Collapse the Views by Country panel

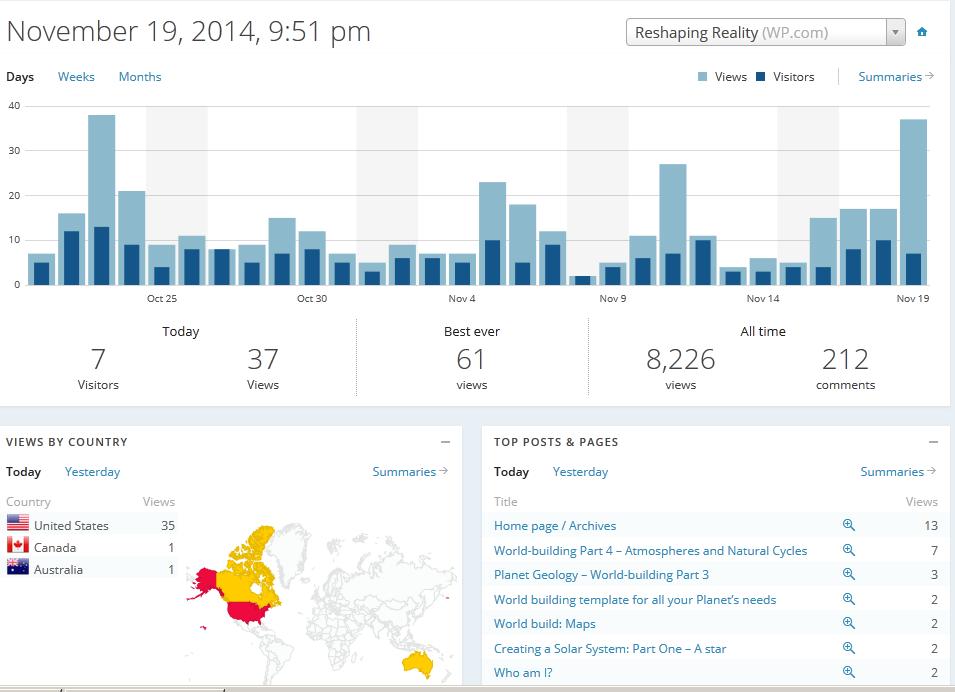[445, 442]
